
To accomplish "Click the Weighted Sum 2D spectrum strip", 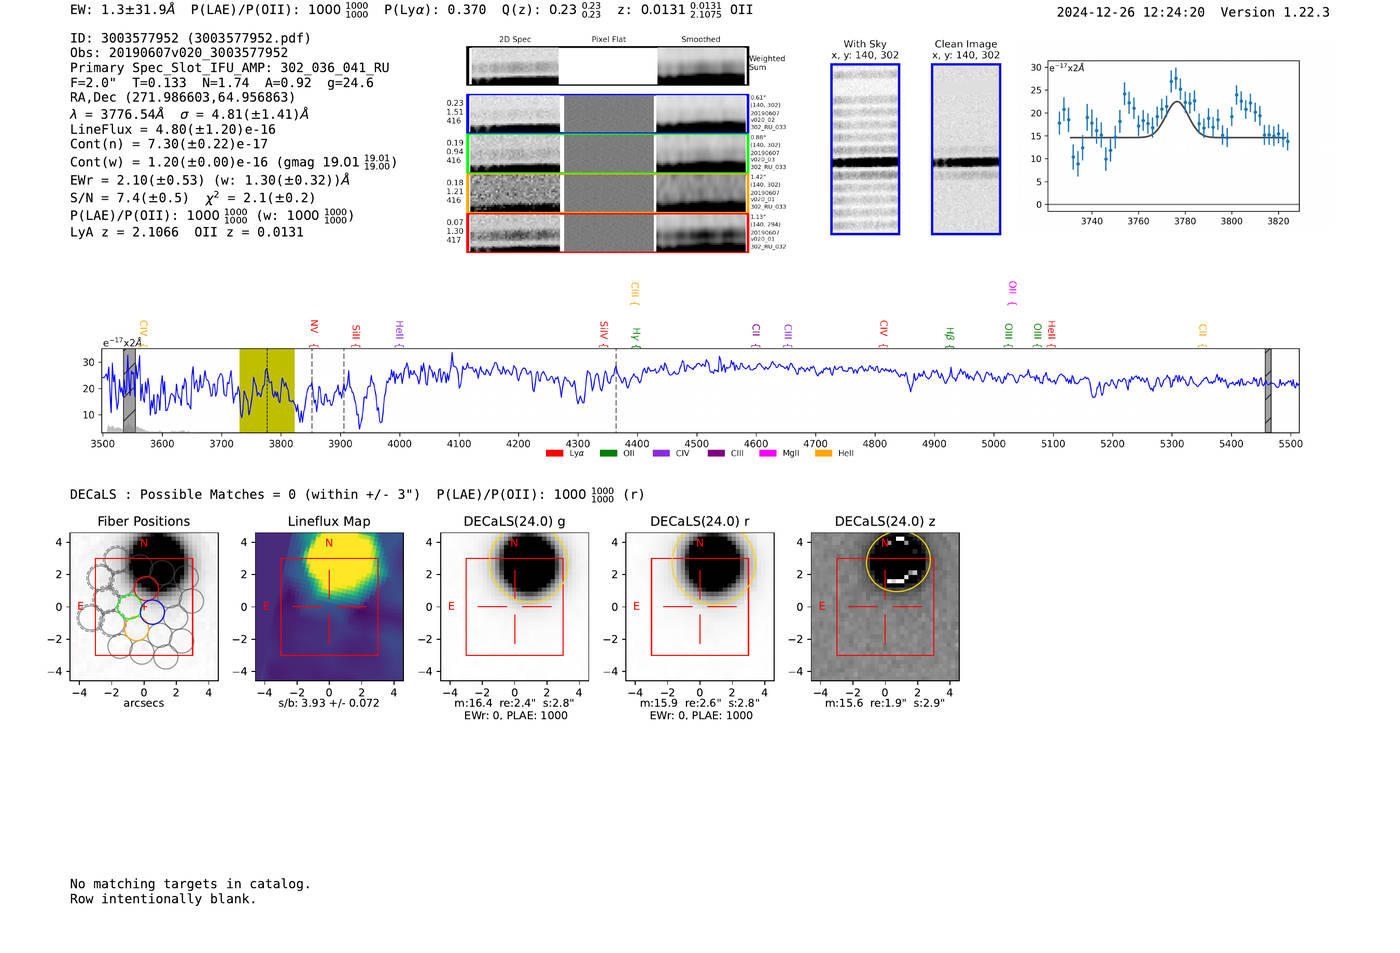I will click(608, 66).
